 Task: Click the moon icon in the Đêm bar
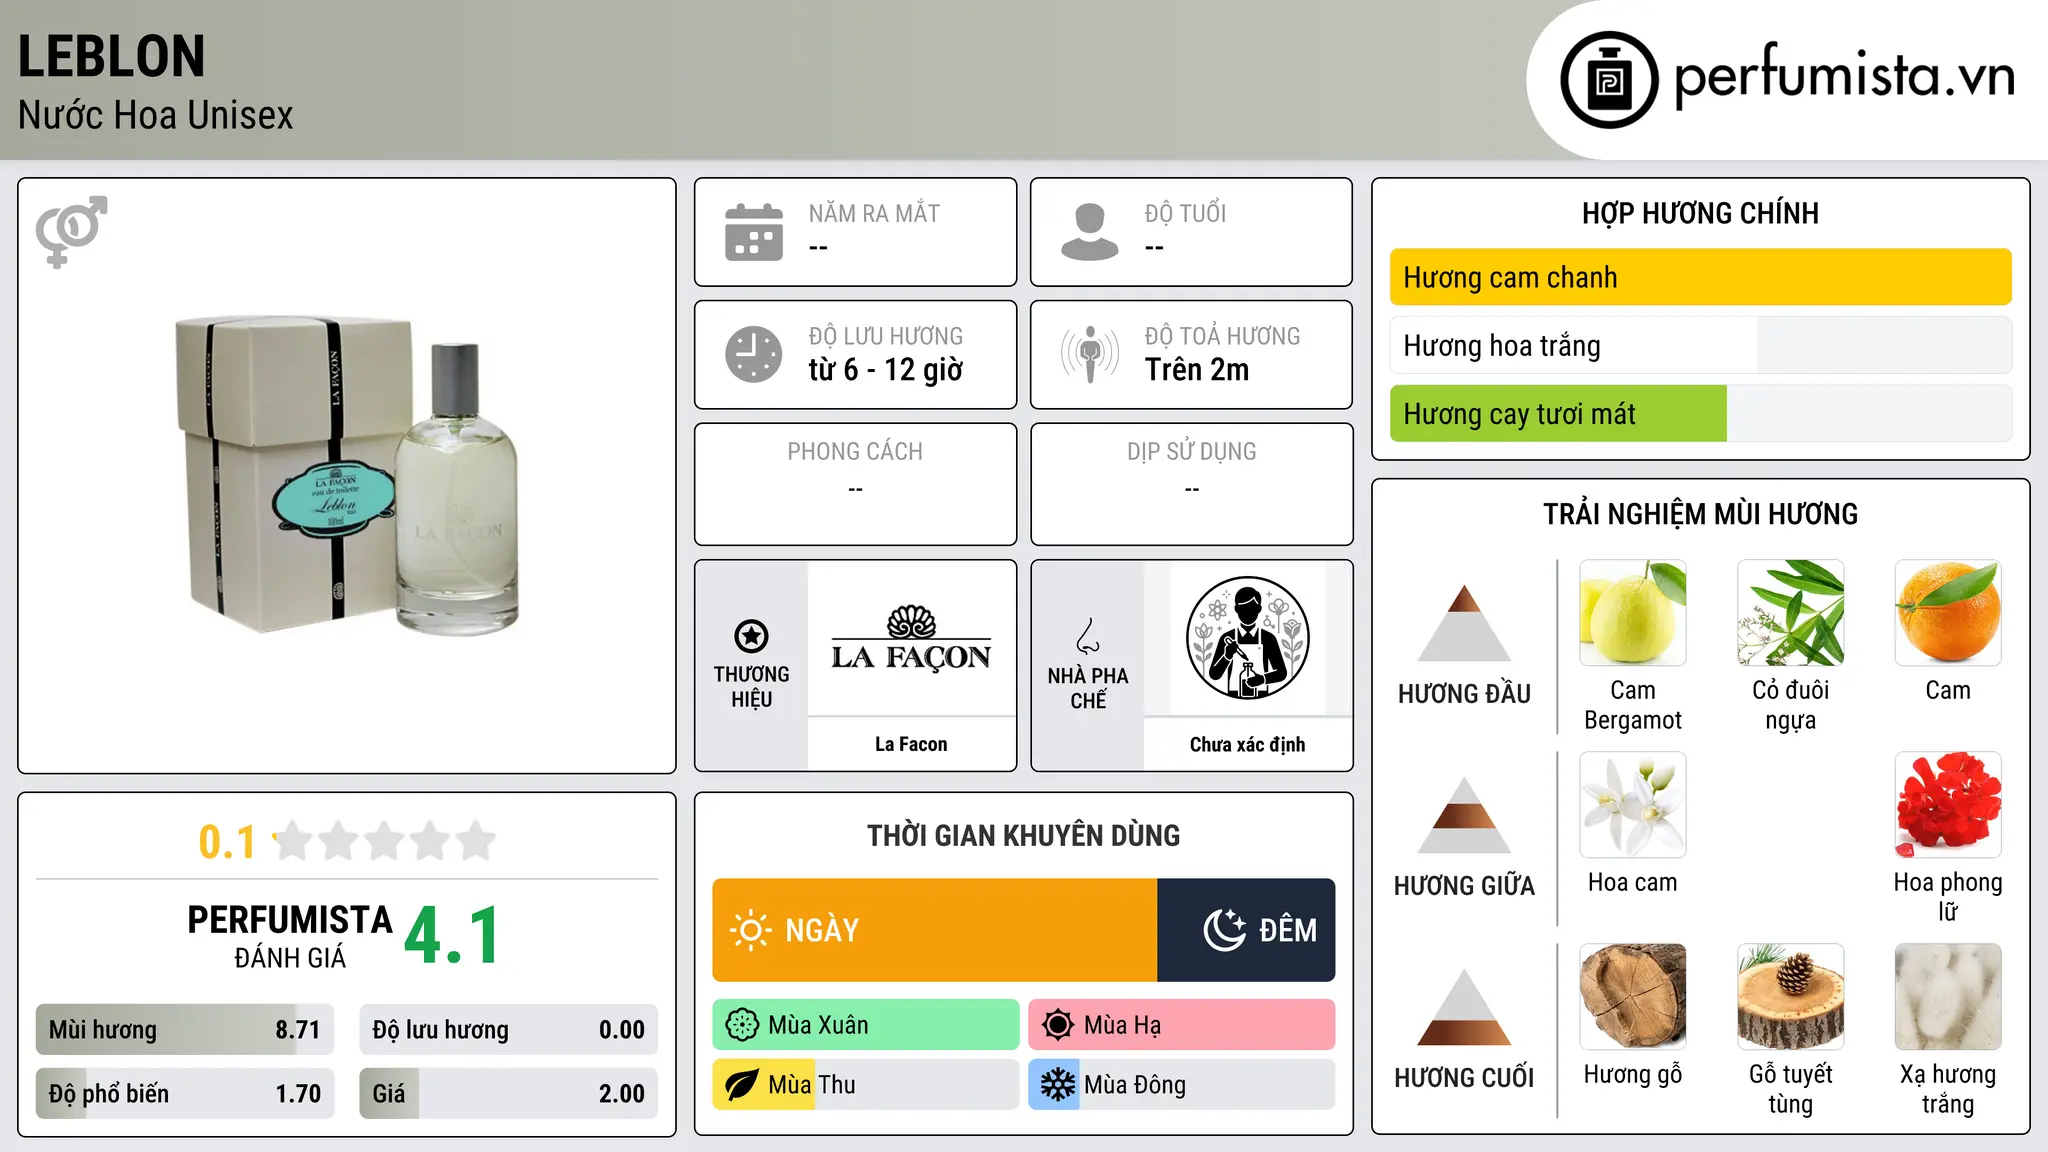(x=1225, y=930)
